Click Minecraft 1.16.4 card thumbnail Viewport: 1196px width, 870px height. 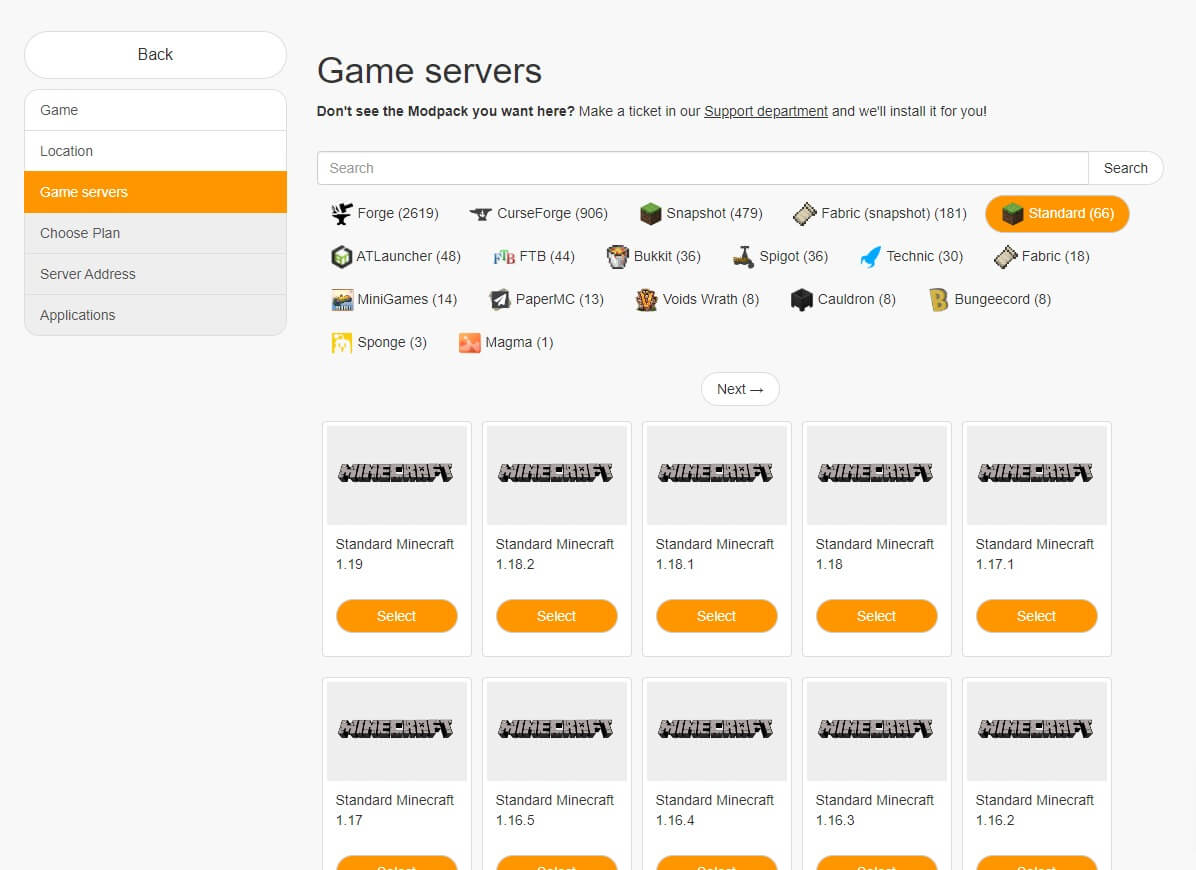pos(717,731)
